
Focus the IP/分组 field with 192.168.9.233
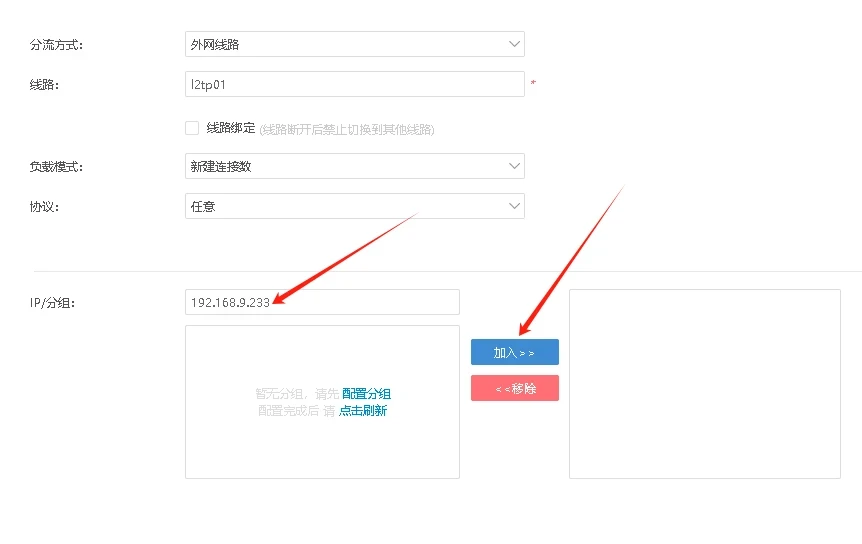[x=321, y=303]
